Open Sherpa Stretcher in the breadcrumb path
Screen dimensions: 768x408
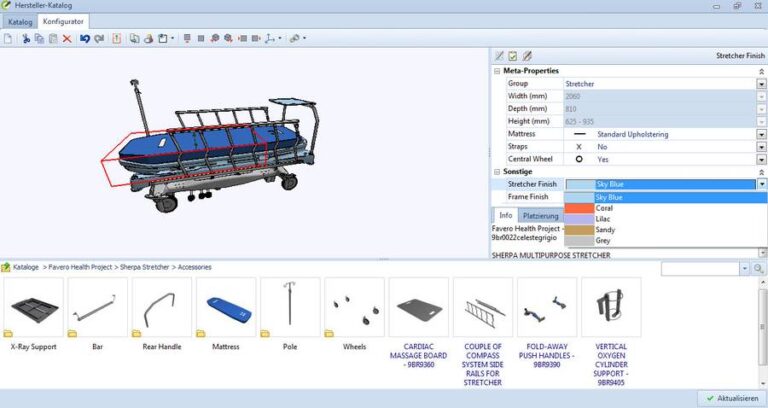147,268
